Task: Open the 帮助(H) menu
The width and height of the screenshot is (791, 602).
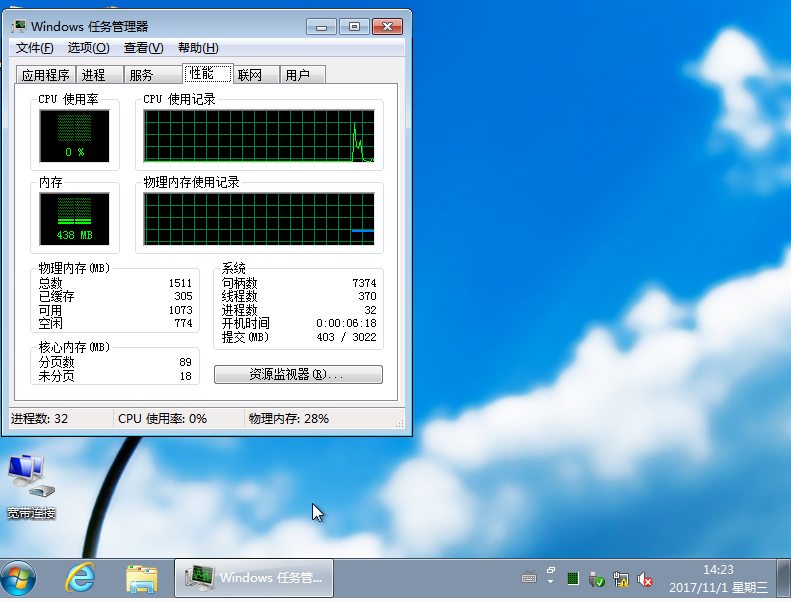Action: 198,48
